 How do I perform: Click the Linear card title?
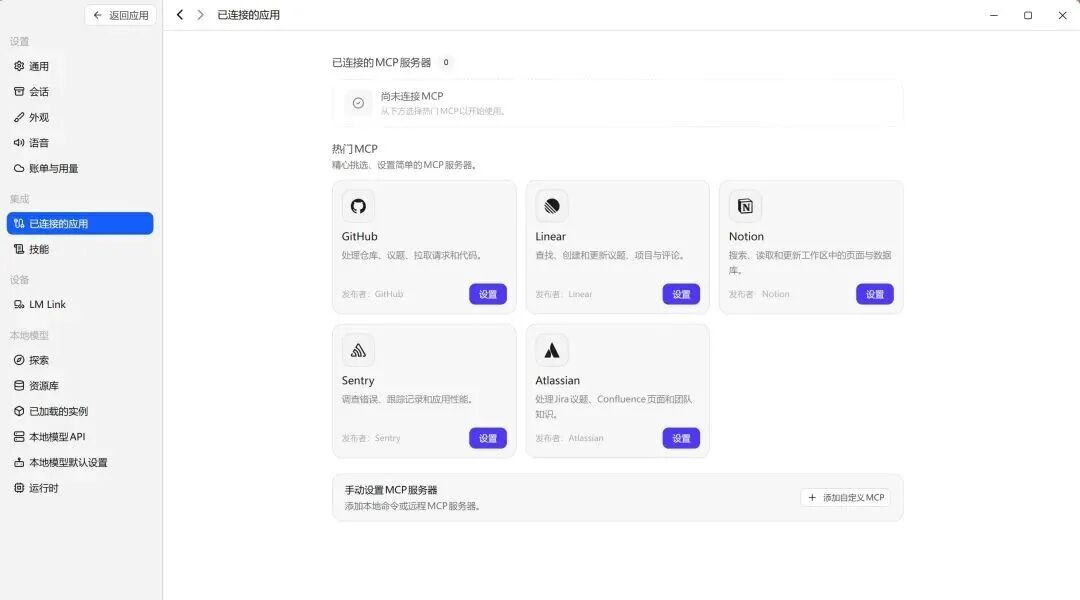550,236
